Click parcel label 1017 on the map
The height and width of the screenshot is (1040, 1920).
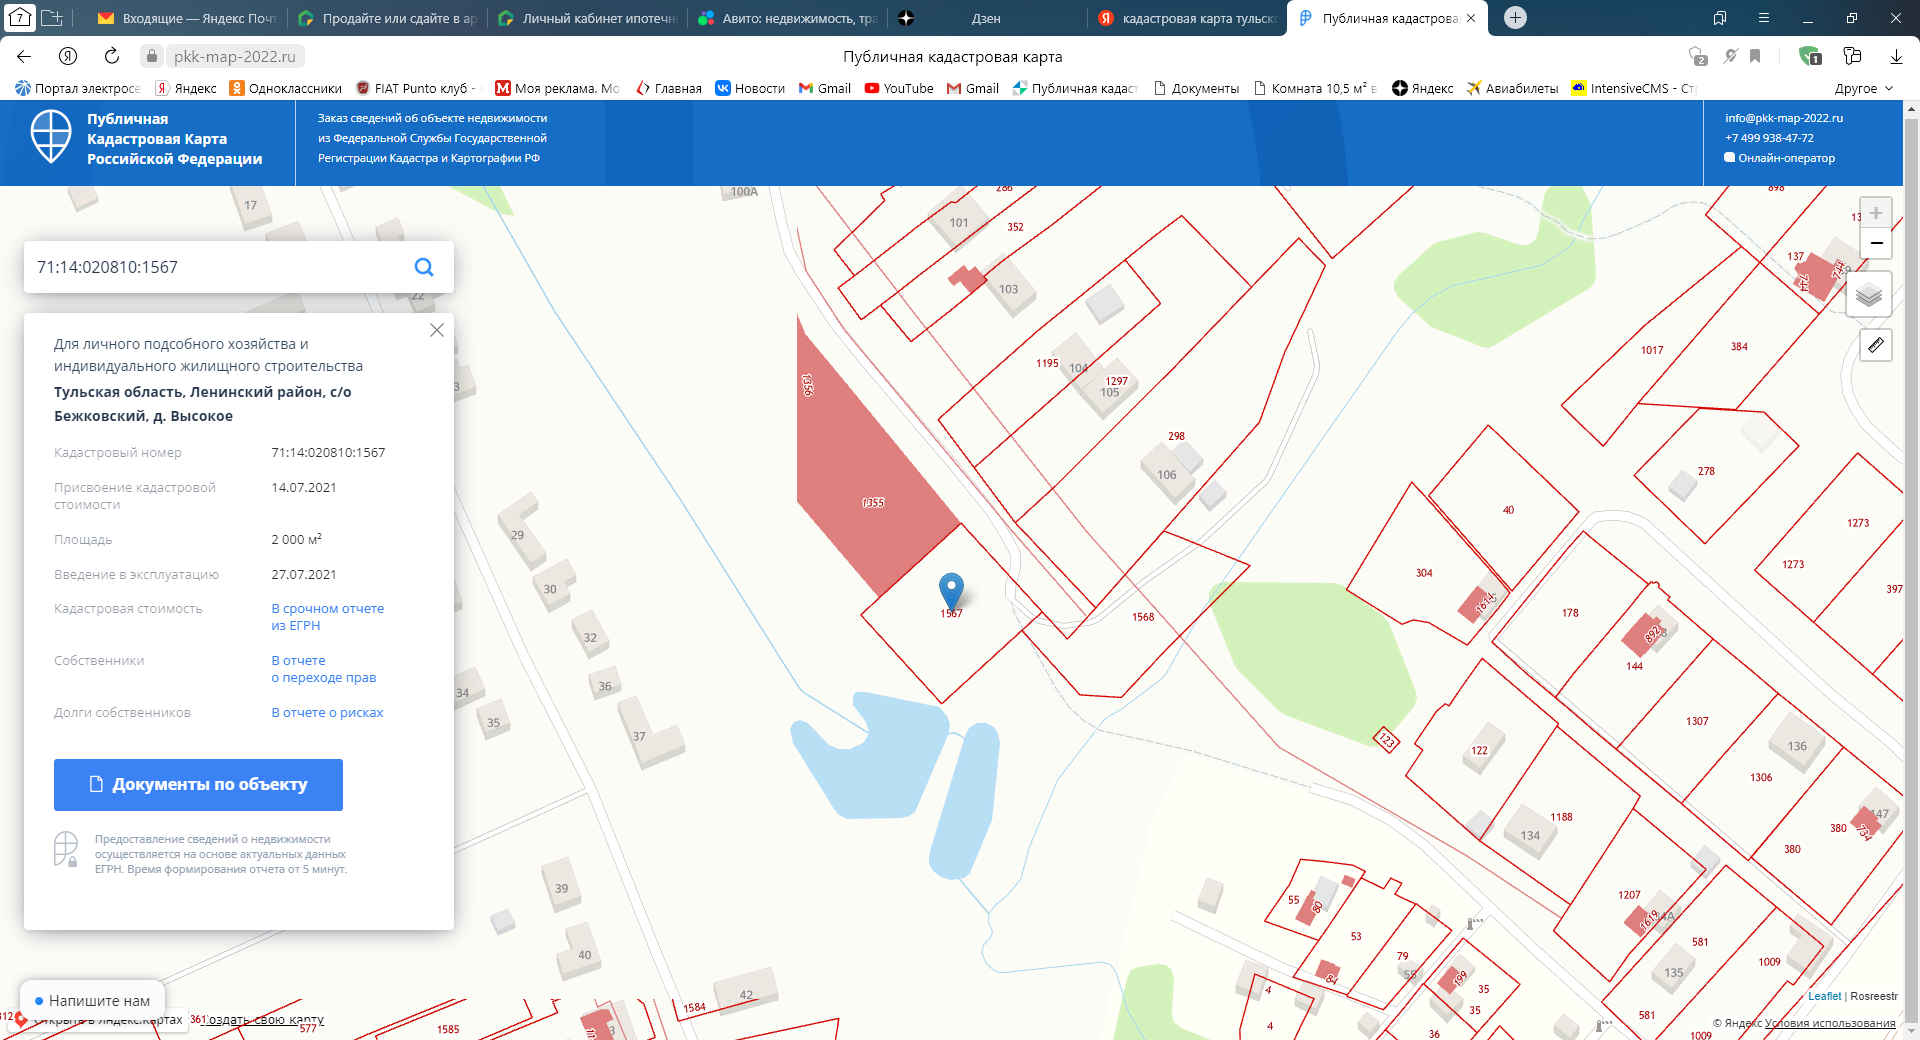click(x=1652, y=350)
